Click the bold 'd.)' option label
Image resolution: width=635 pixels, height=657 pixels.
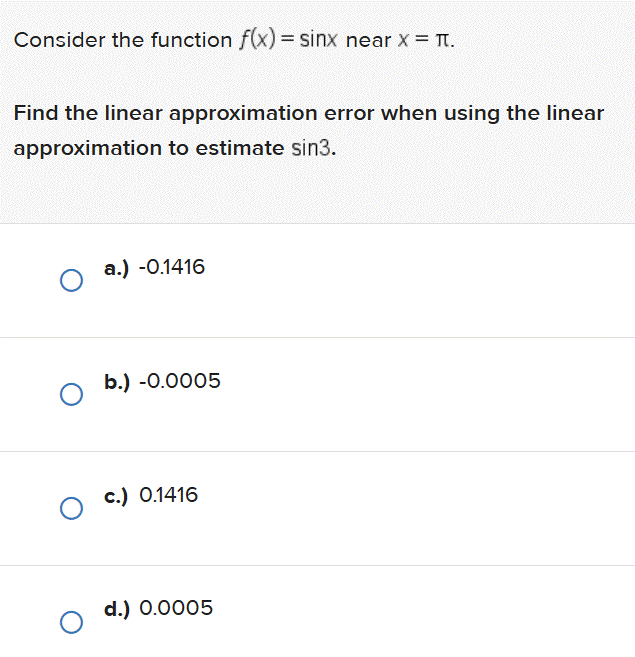(x=117, y=609)
